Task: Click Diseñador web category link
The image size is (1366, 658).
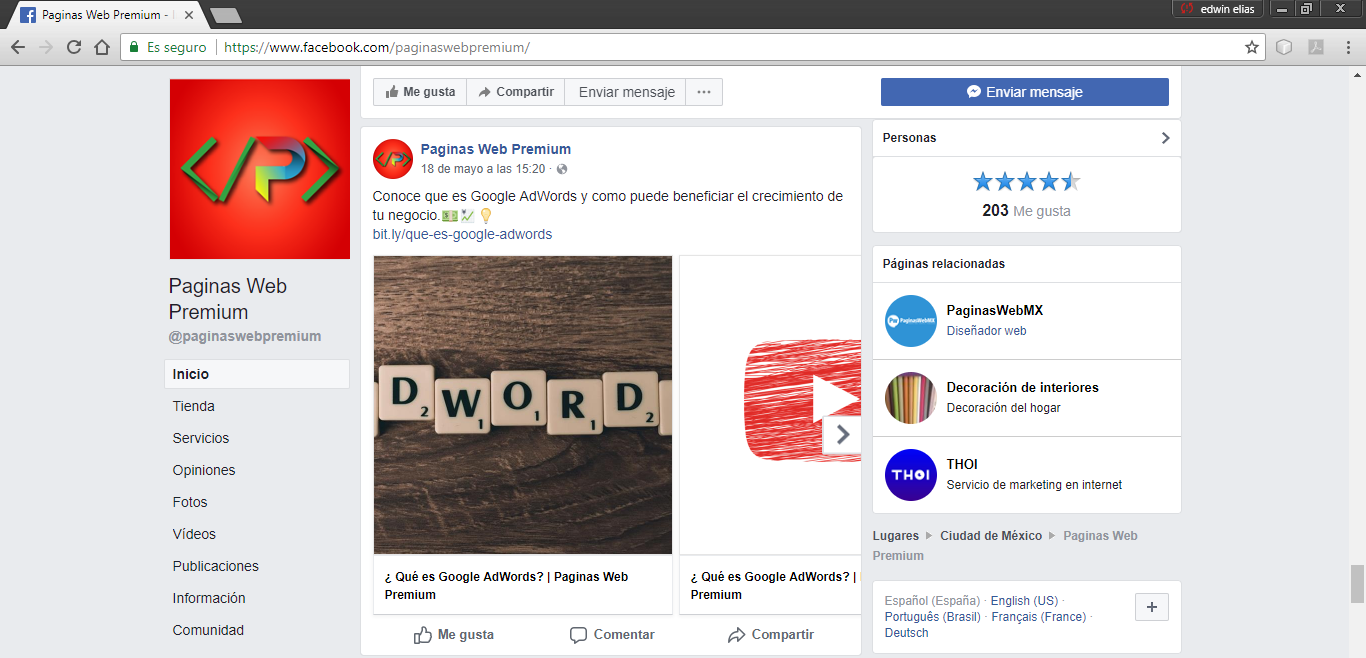Action: [986, 331]
